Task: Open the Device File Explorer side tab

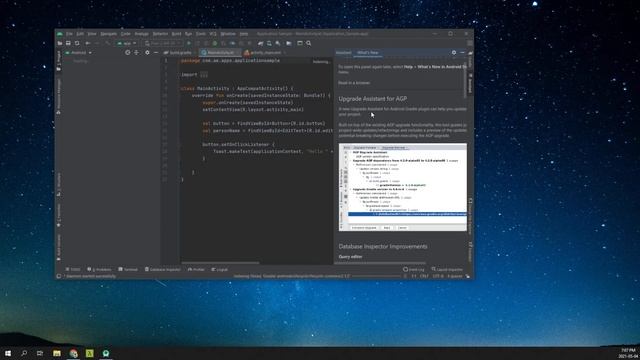Action: (x=470, y=216)
